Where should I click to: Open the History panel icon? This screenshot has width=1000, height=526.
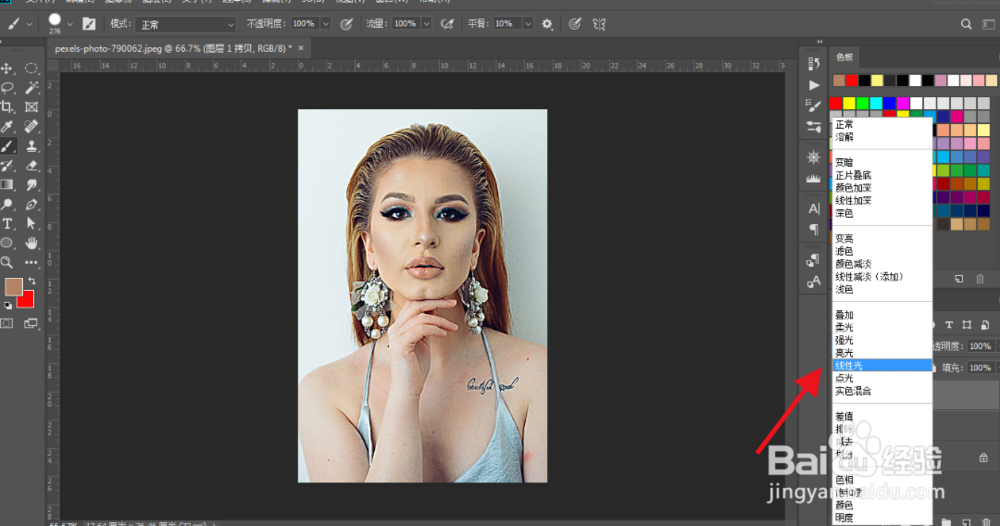[x=814, y=63]
